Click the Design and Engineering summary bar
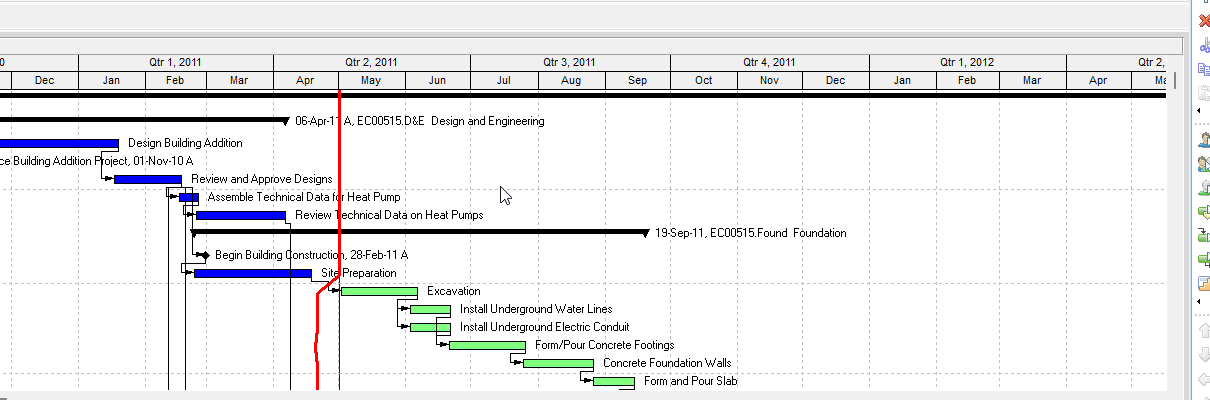1210x400 pixels. (x=144, y=119)
